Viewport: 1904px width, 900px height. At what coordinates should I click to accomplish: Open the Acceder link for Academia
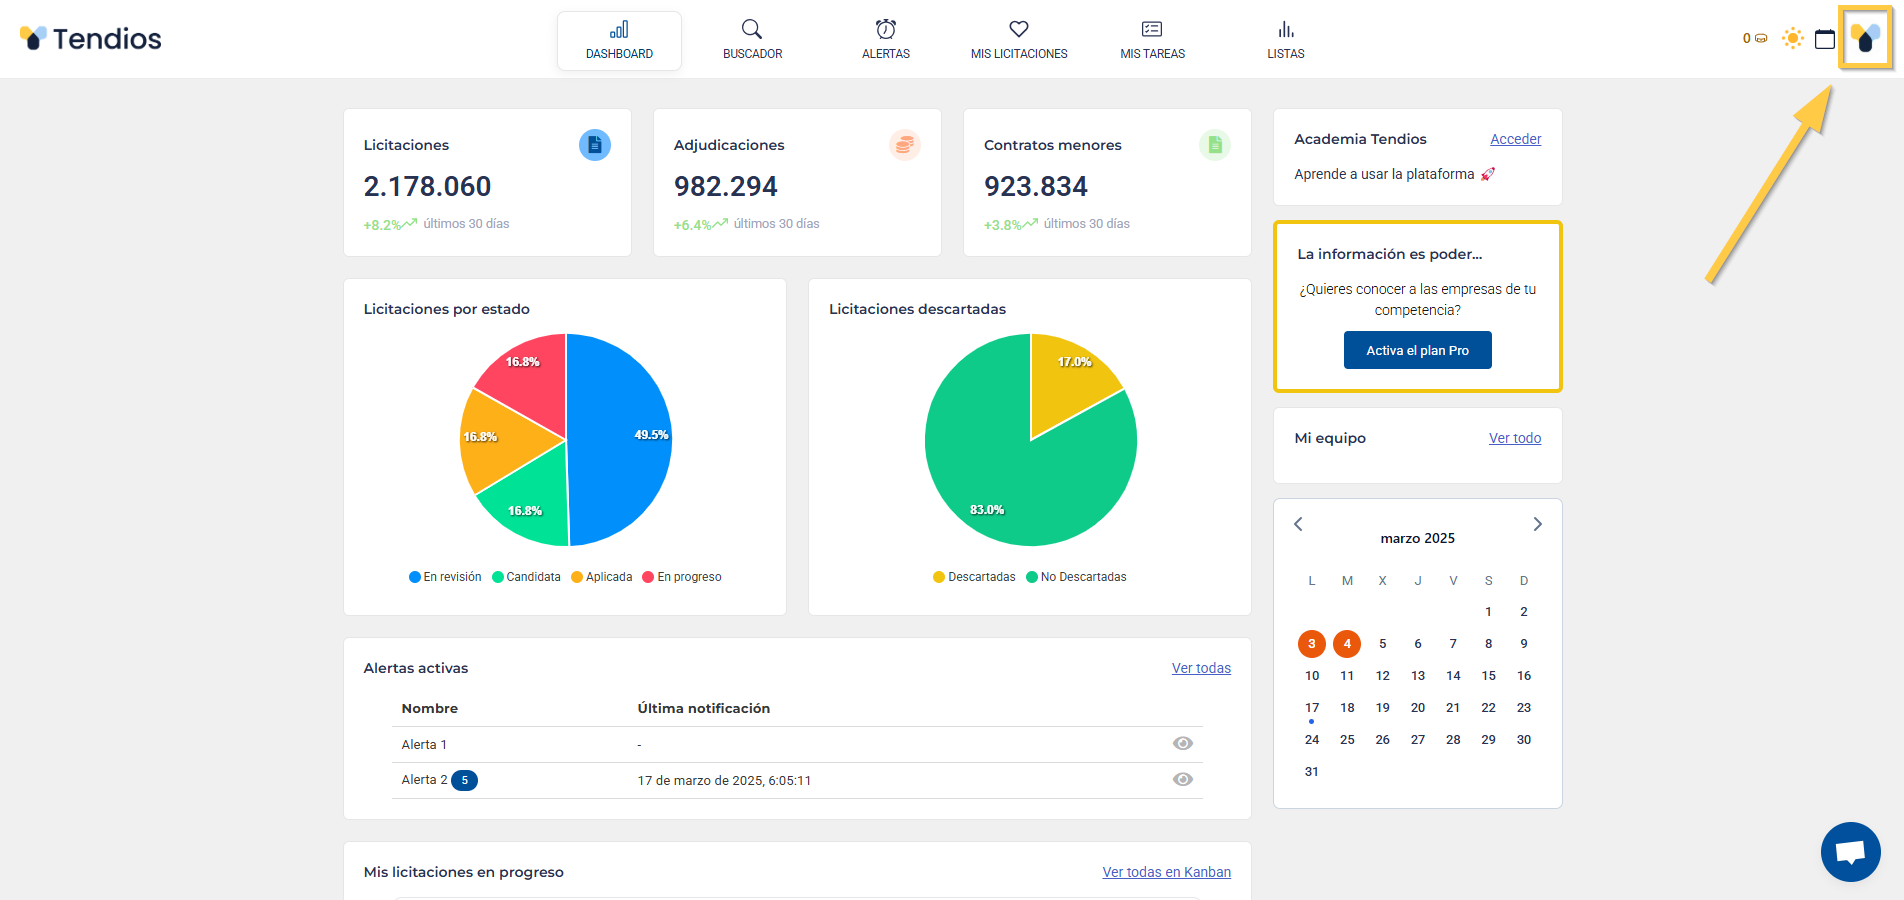tap(1515, 139)
